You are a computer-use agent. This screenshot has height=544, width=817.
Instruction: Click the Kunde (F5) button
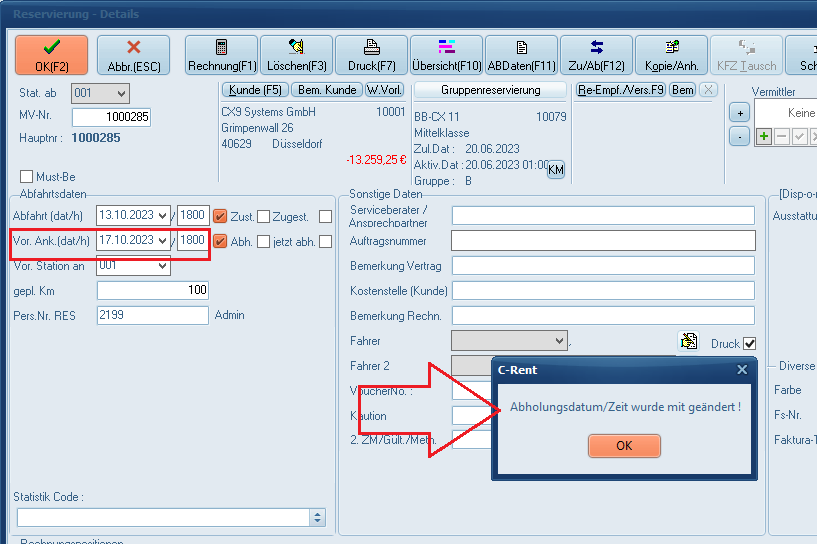[255, 90]
